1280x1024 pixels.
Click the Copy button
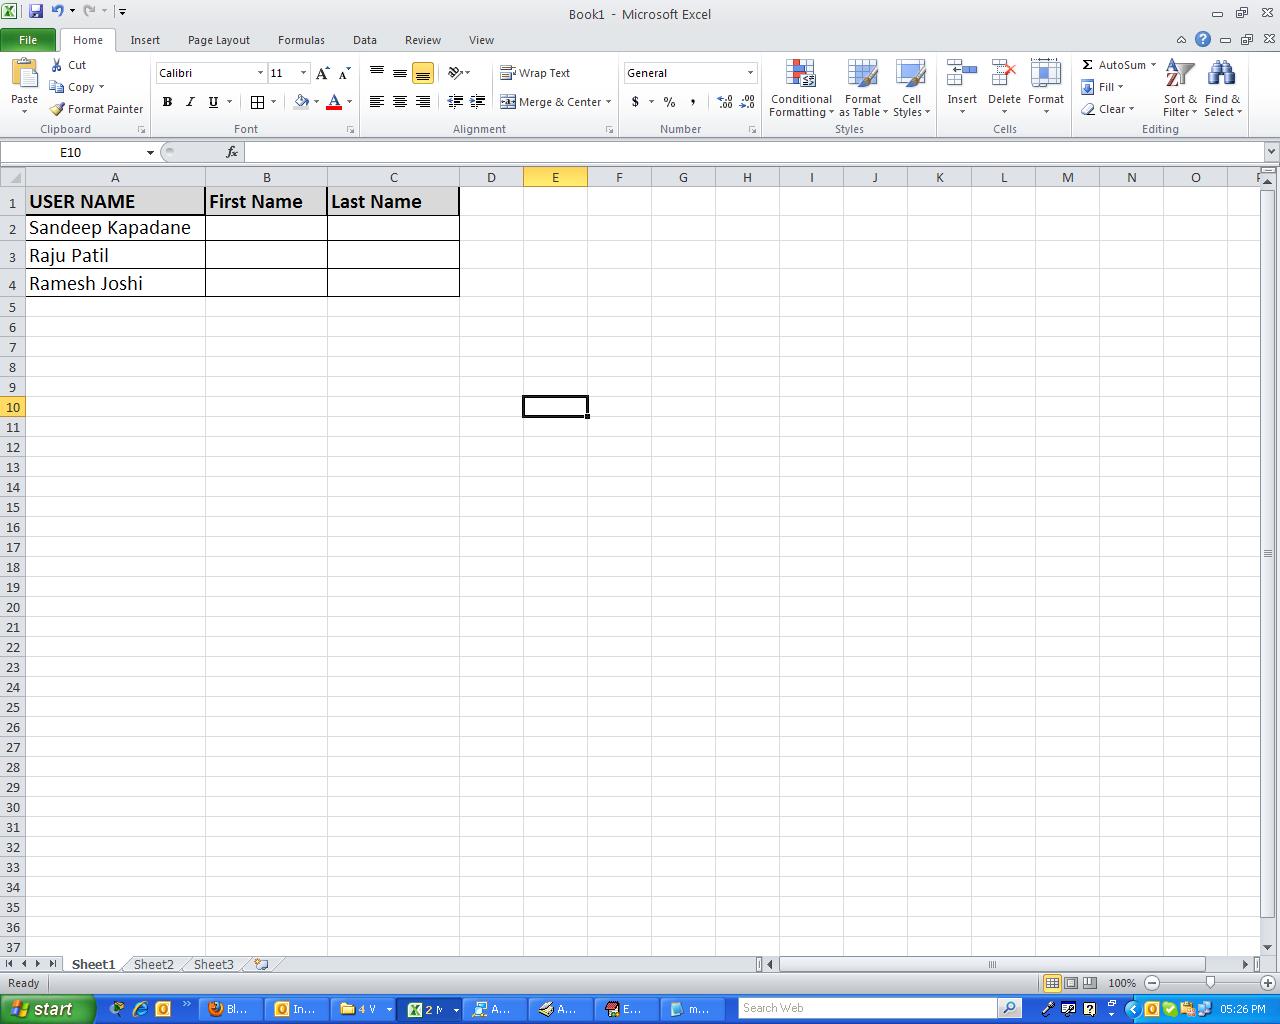(77, 87)
